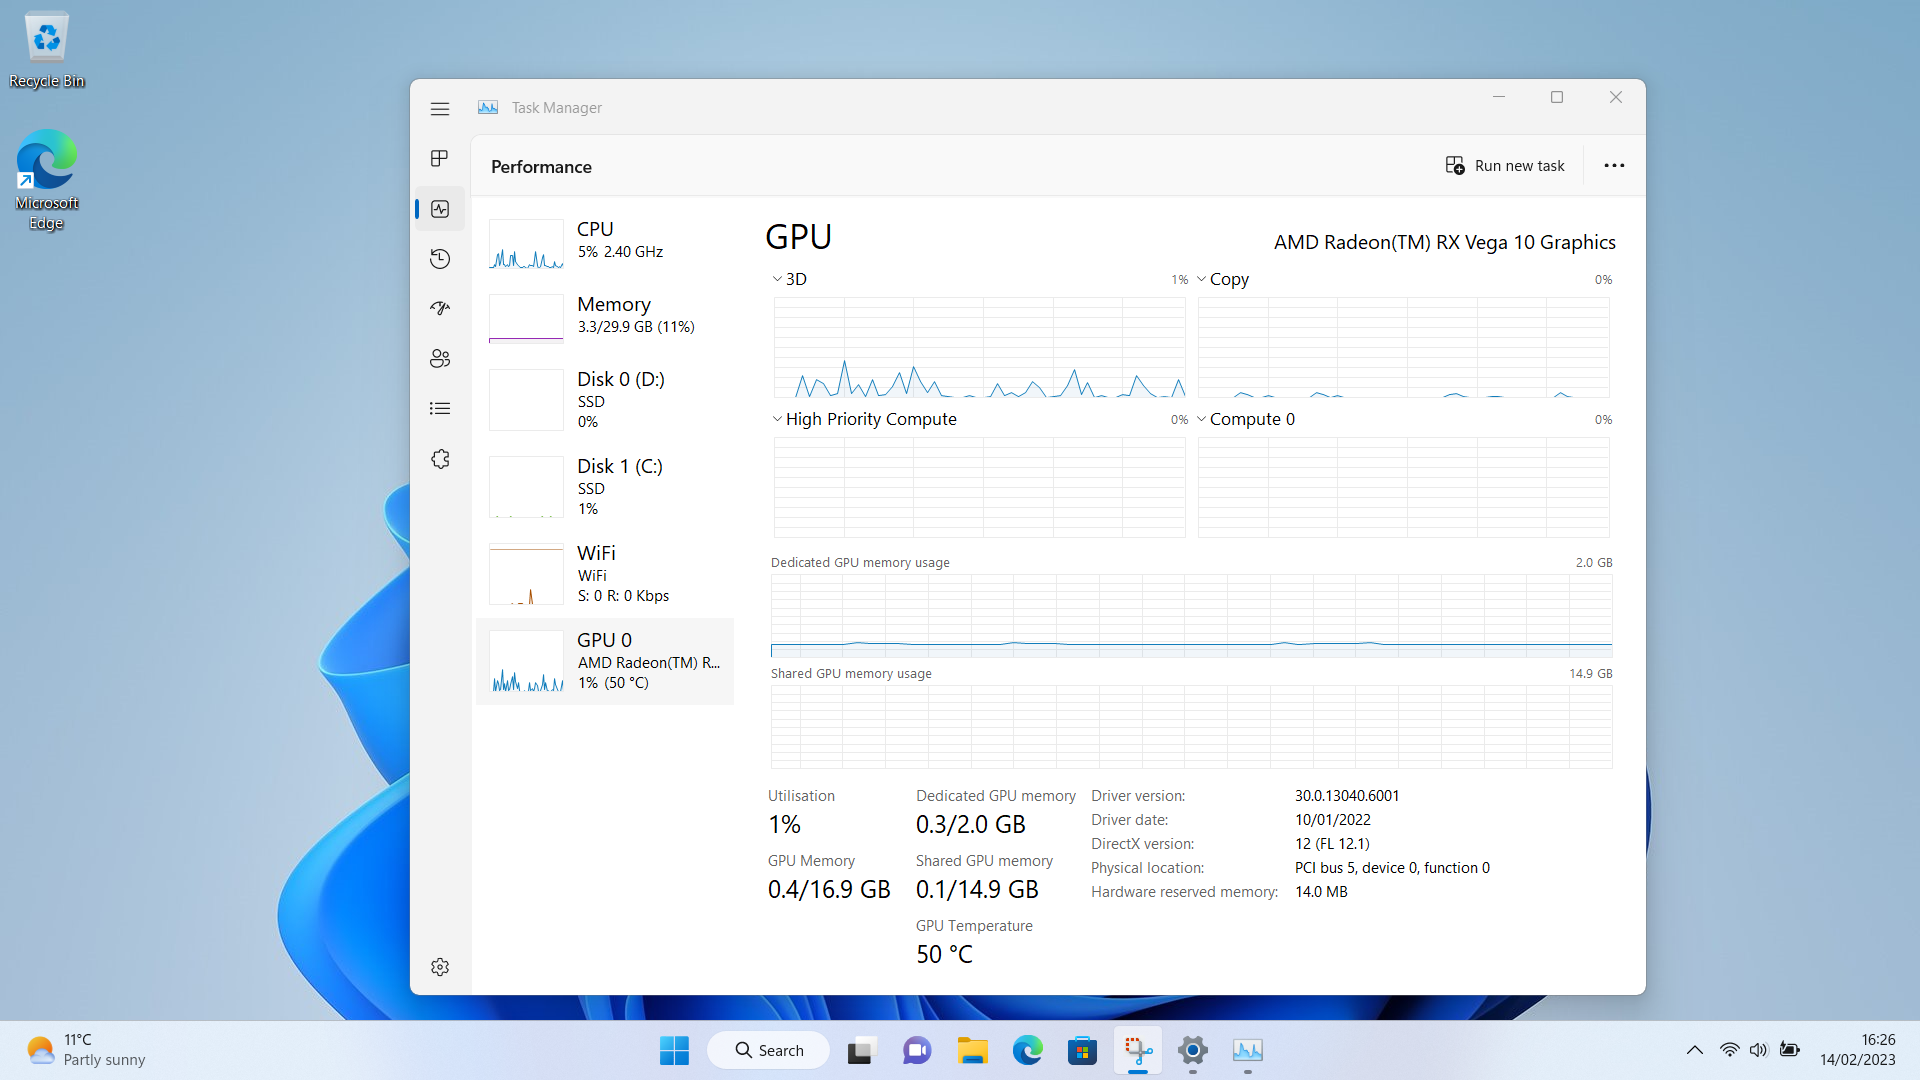Screen dimensions: 1920x1080
Task: Open Microsoft Store from the taskbar
Action: [1082, 1050]
